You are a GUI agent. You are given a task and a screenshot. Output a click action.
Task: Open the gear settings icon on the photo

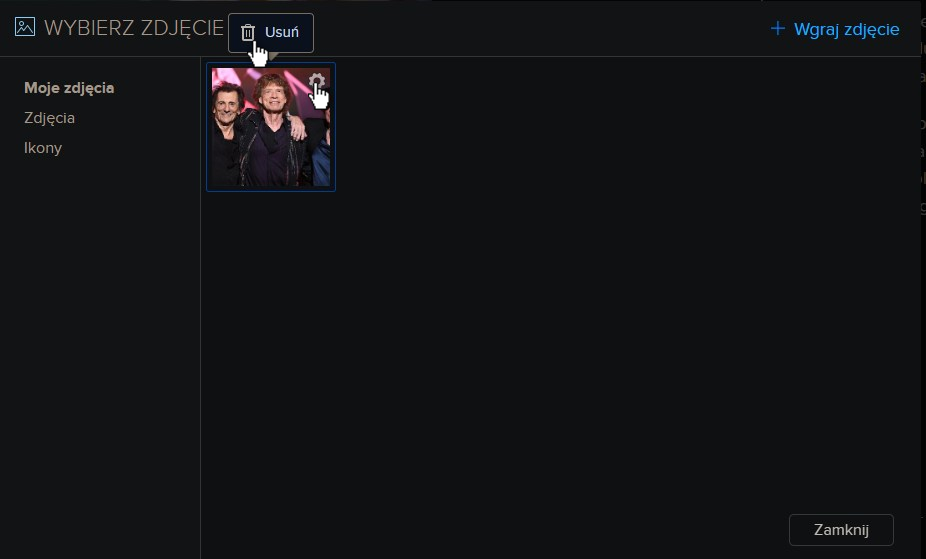point(317,81)
